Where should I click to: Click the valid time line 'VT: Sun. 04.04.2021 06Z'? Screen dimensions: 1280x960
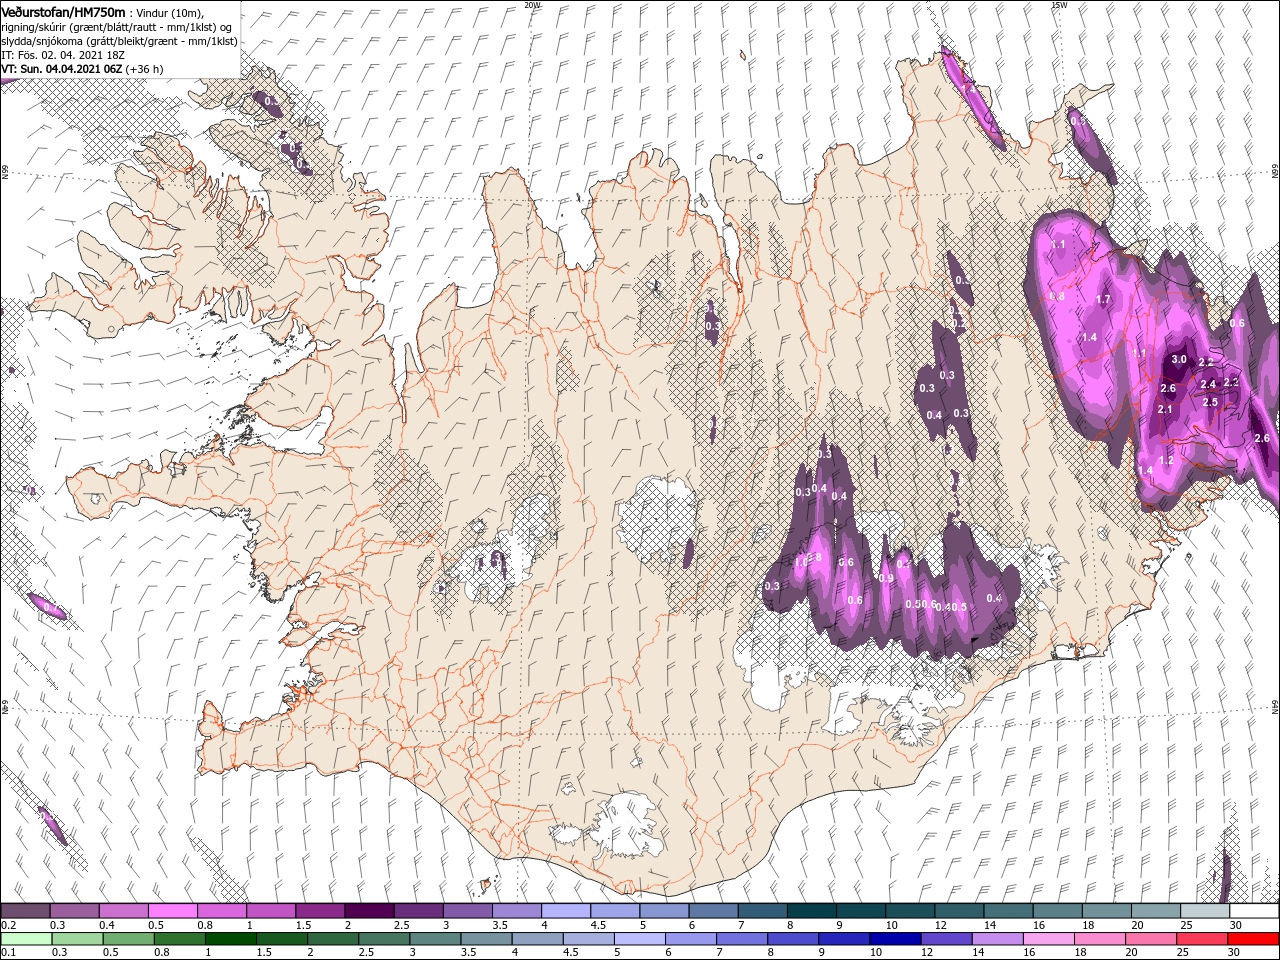[x=62, y=69]
